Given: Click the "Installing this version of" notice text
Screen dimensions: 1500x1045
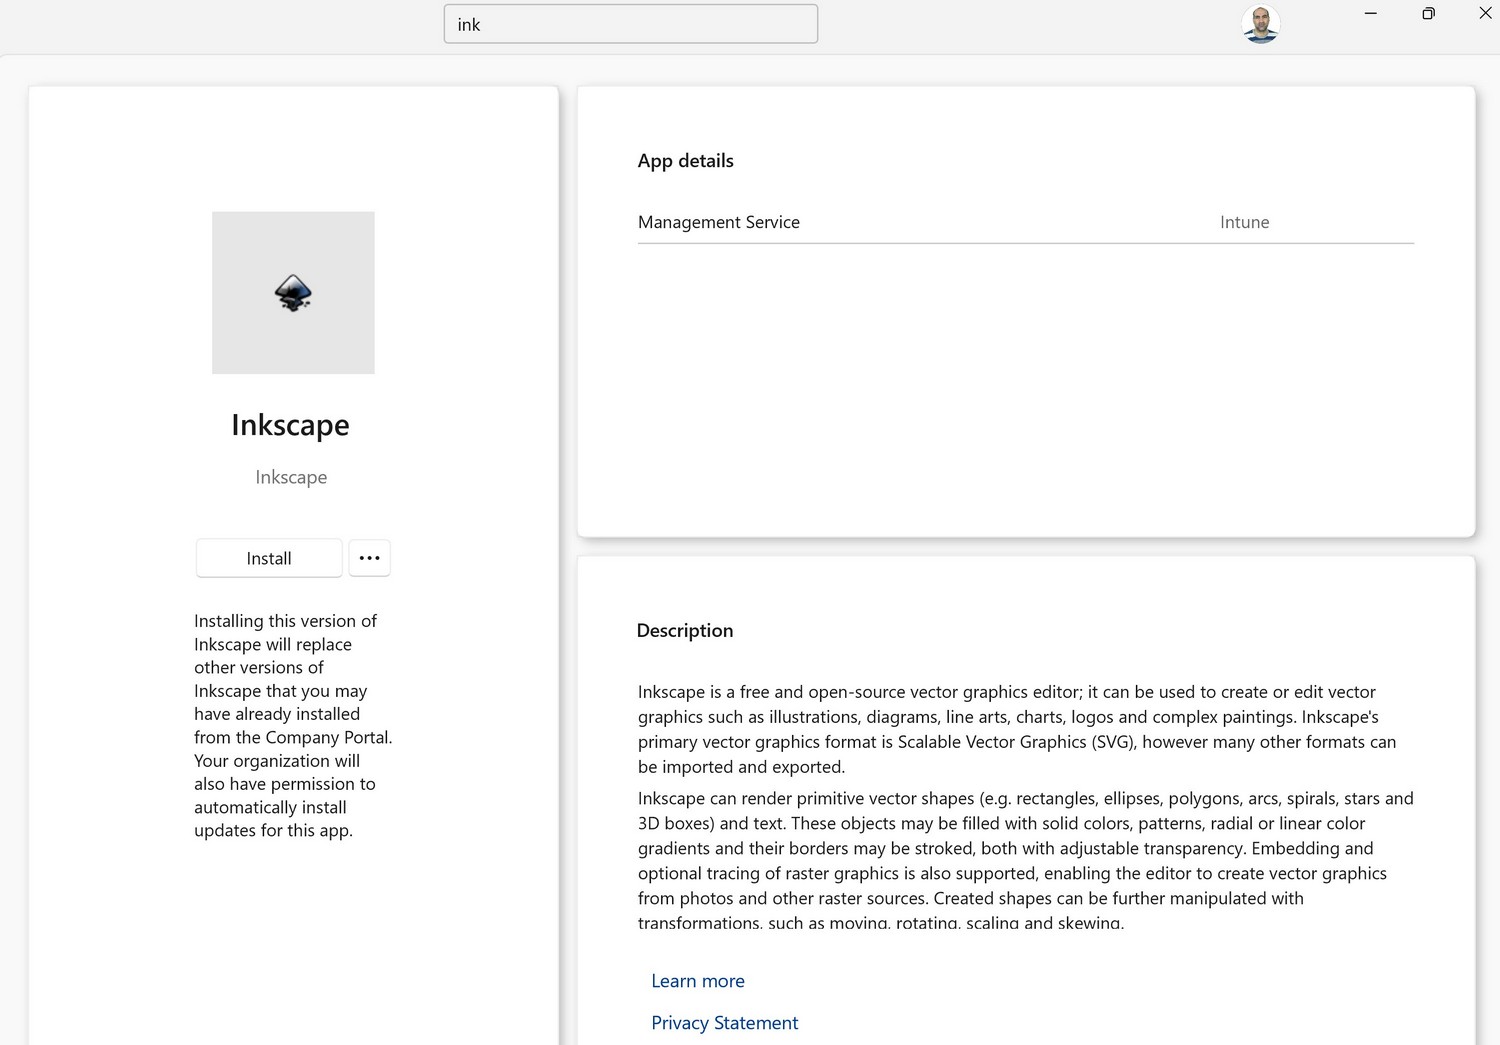Looking at the screenshot, I should tap(294, 726).
